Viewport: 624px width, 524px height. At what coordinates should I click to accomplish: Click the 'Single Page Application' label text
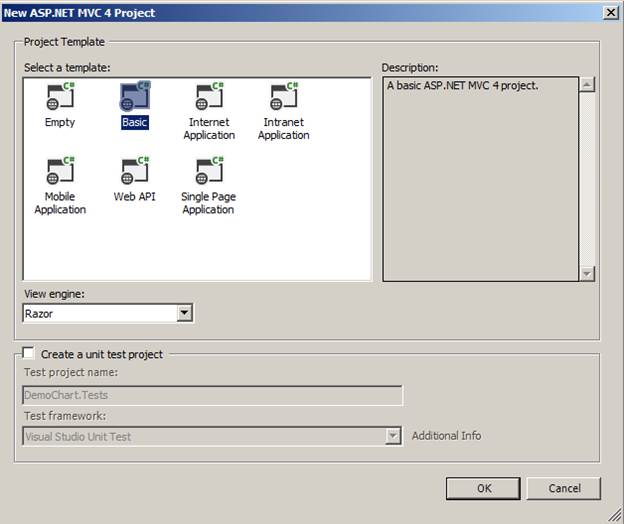pyautogui.click(x=209, y=203)
